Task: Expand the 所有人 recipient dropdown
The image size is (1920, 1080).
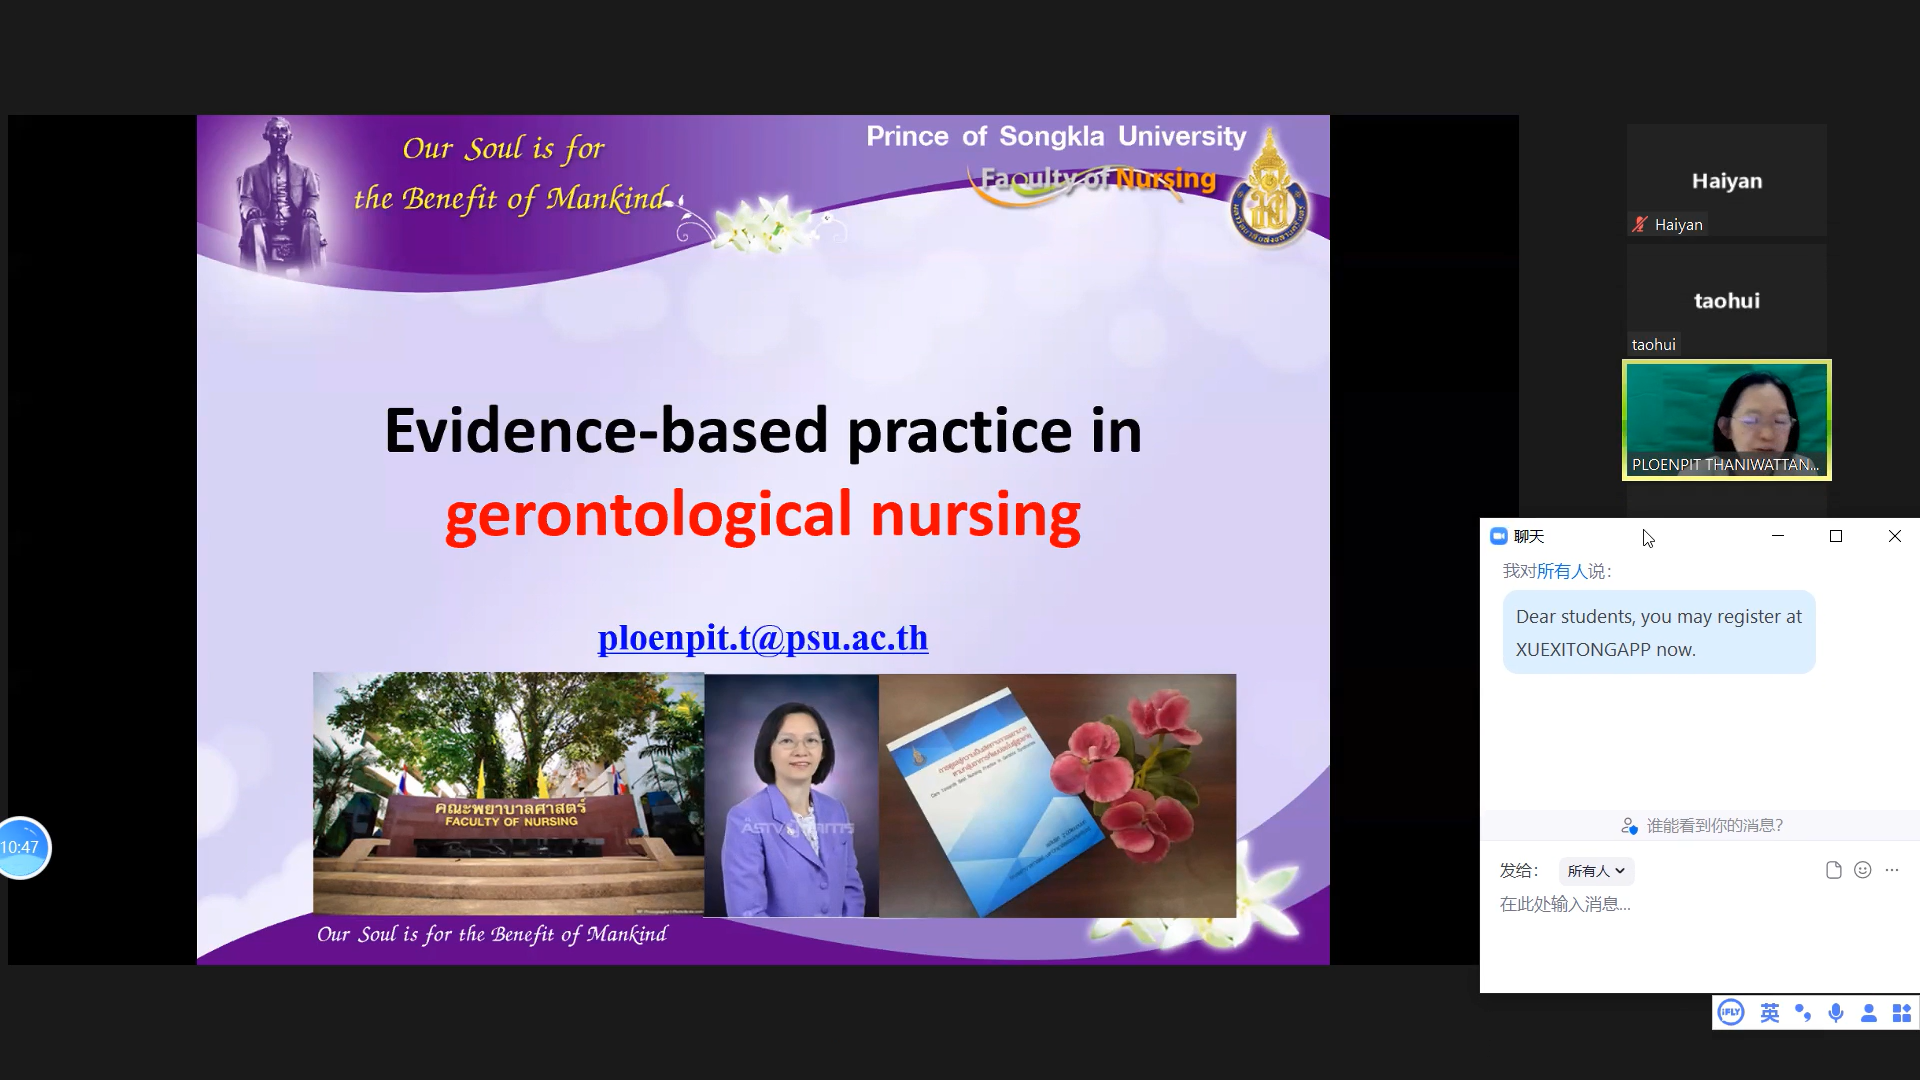Action: (x=1596, y=871)
